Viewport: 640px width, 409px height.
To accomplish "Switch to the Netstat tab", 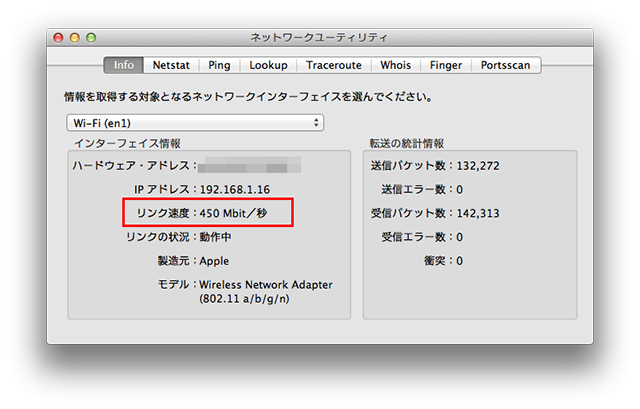I will click(171, 65).
